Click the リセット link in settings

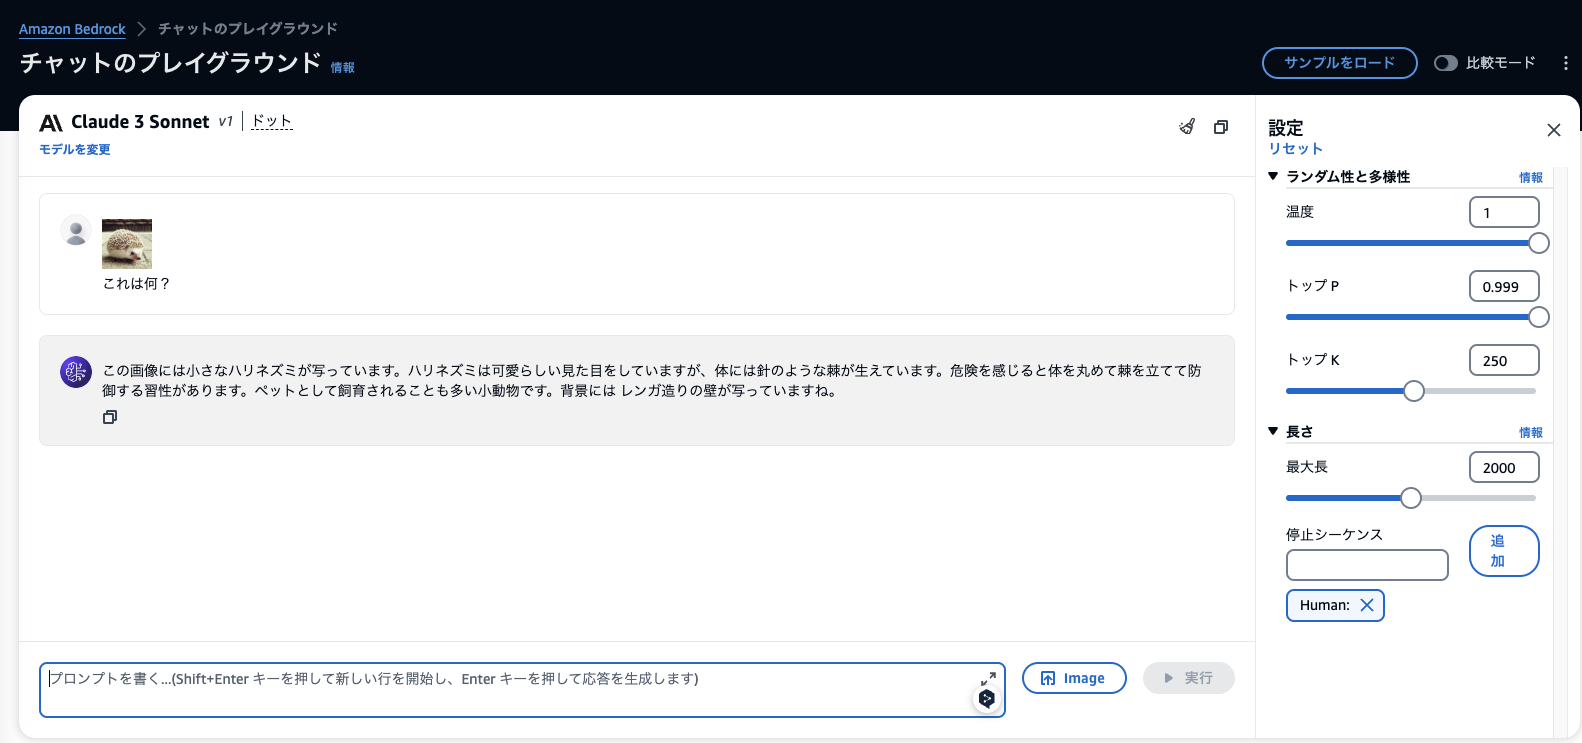(x=1296, y=148)
